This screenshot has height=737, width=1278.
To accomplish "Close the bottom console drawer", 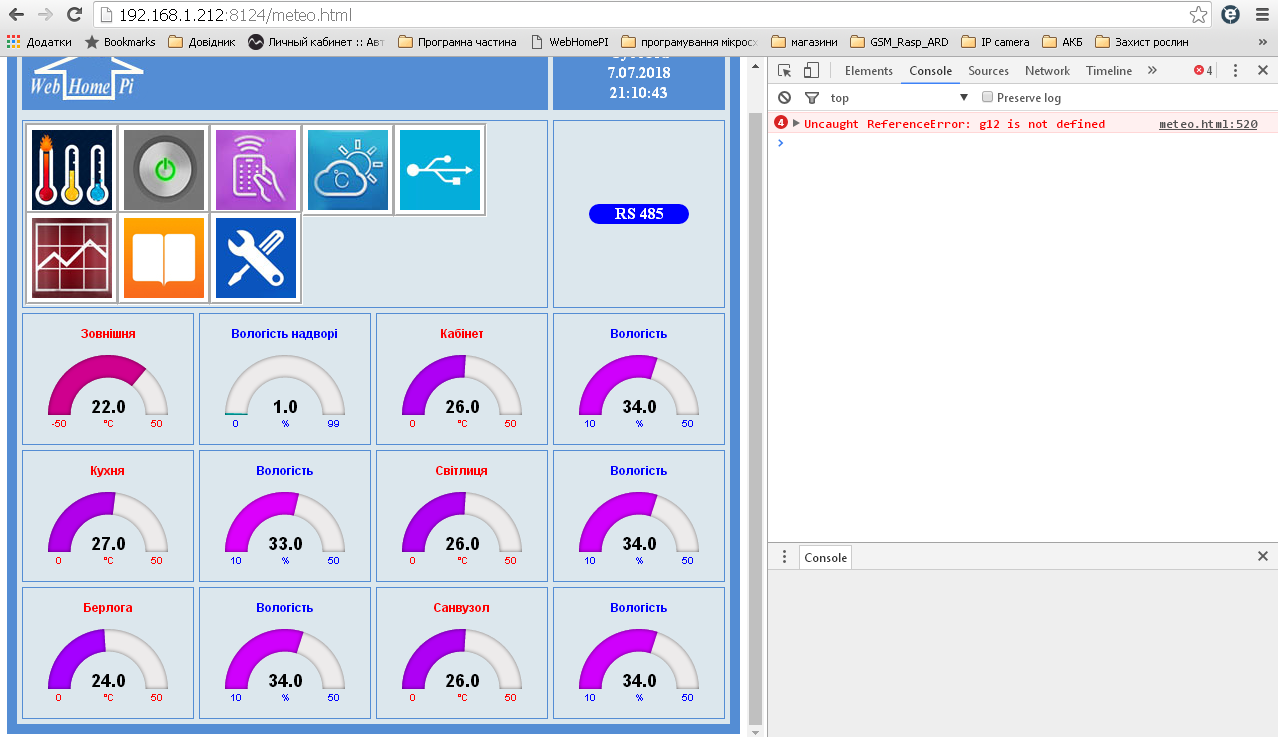I will coord(1263,556).
